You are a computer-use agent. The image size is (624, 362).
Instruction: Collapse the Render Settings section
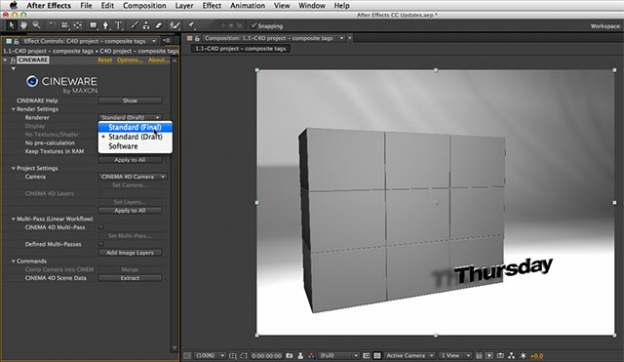13,109
